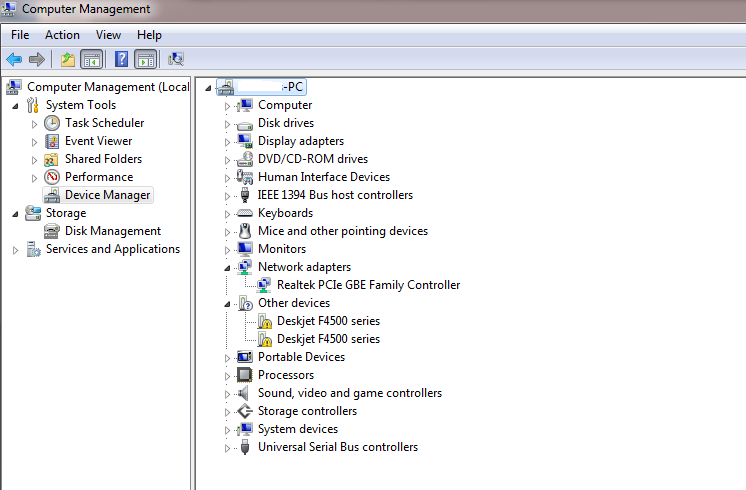The image size is (746, 490).
Task: Click the Sound controllers speaker icon
Action: [244, 393]
